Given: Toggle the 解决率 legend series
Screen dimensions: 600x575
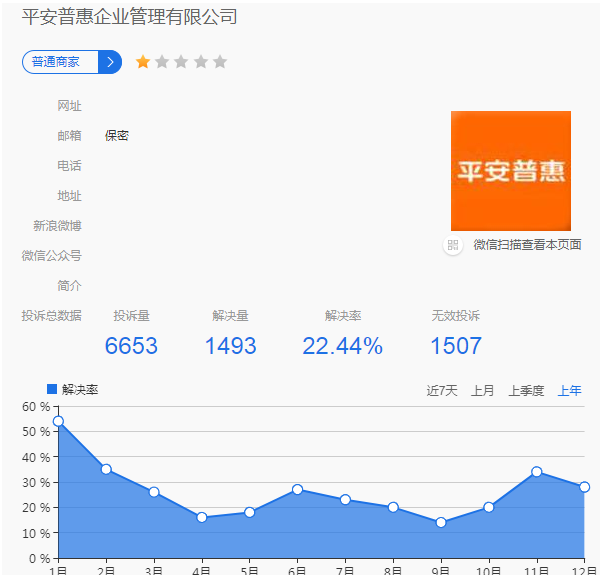Looking at the screenshot, I should point(73,390).
